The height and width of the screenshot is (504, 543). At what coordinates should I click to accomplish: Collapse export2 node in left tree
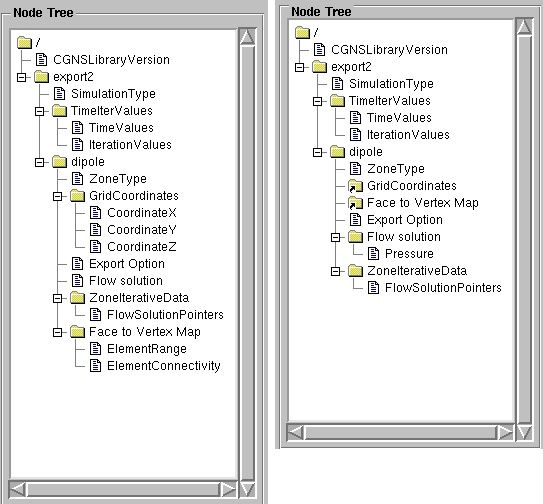click(21, 77)
